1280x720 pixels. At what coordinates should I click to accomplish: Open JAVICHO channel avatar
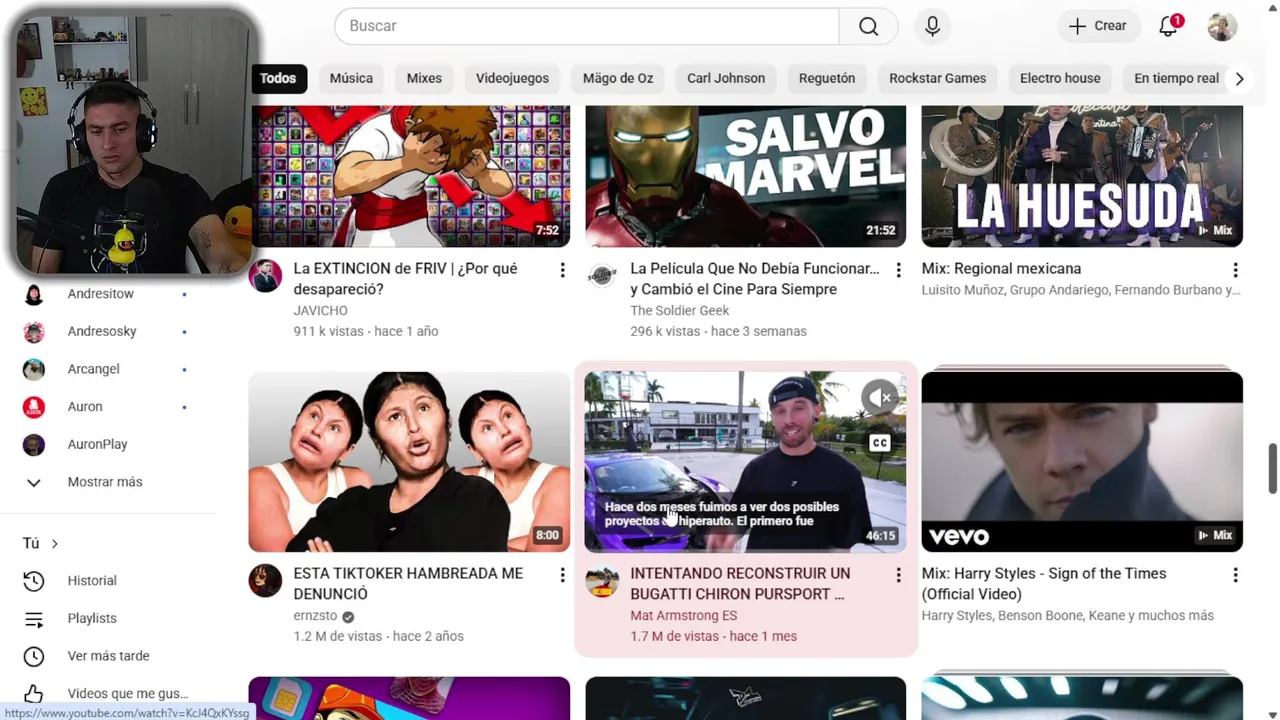(x=265, y=275)
